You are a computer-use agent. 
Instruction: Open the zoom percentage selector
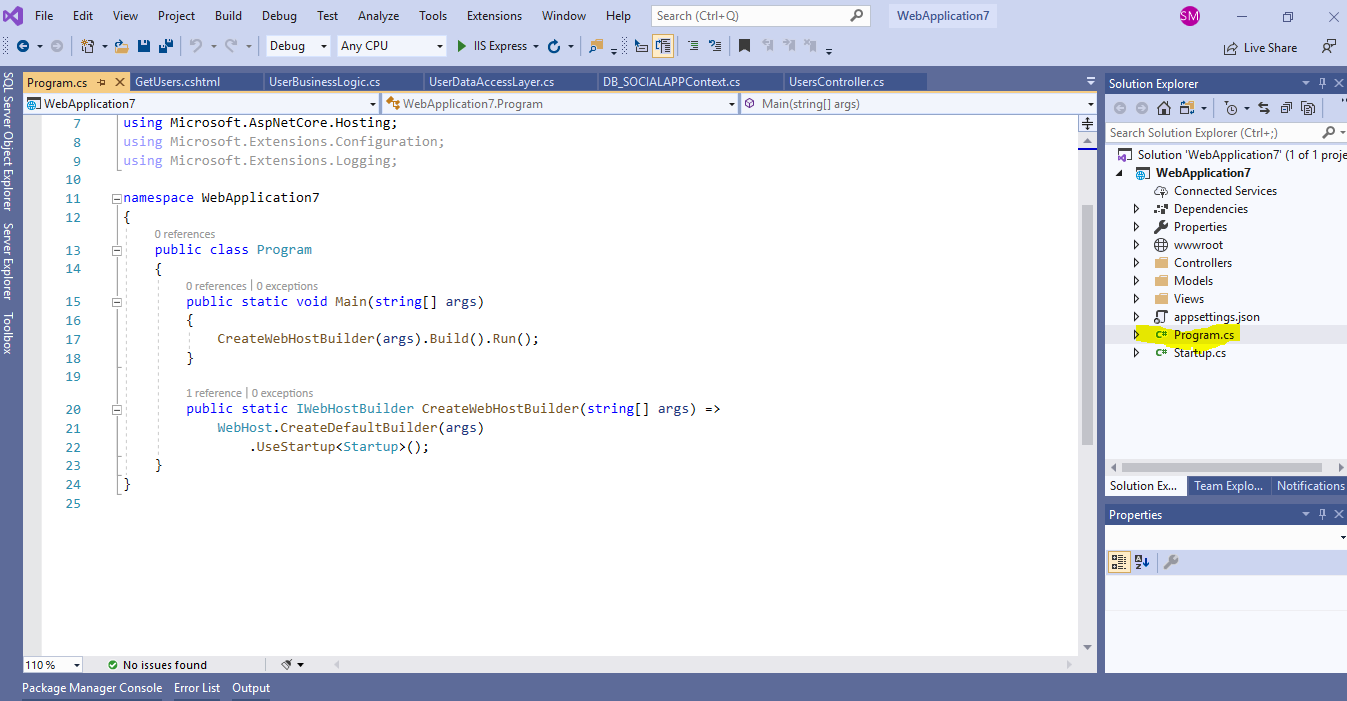(52, 664)
